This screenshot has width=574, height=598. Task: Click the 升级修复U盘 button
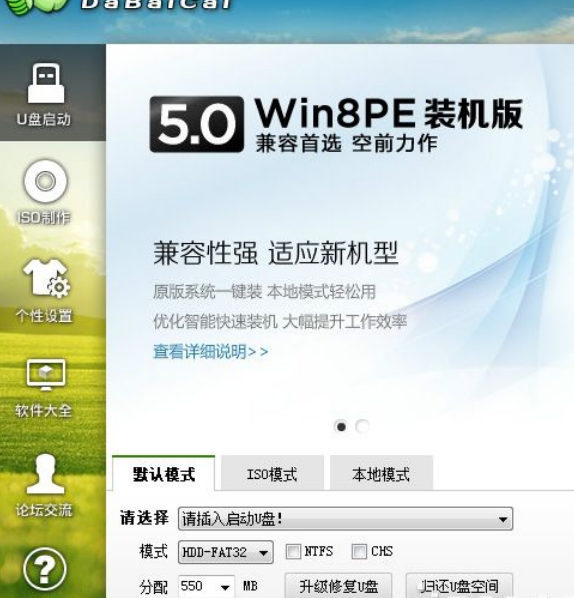pyautogui.click(x=338, y=586)
